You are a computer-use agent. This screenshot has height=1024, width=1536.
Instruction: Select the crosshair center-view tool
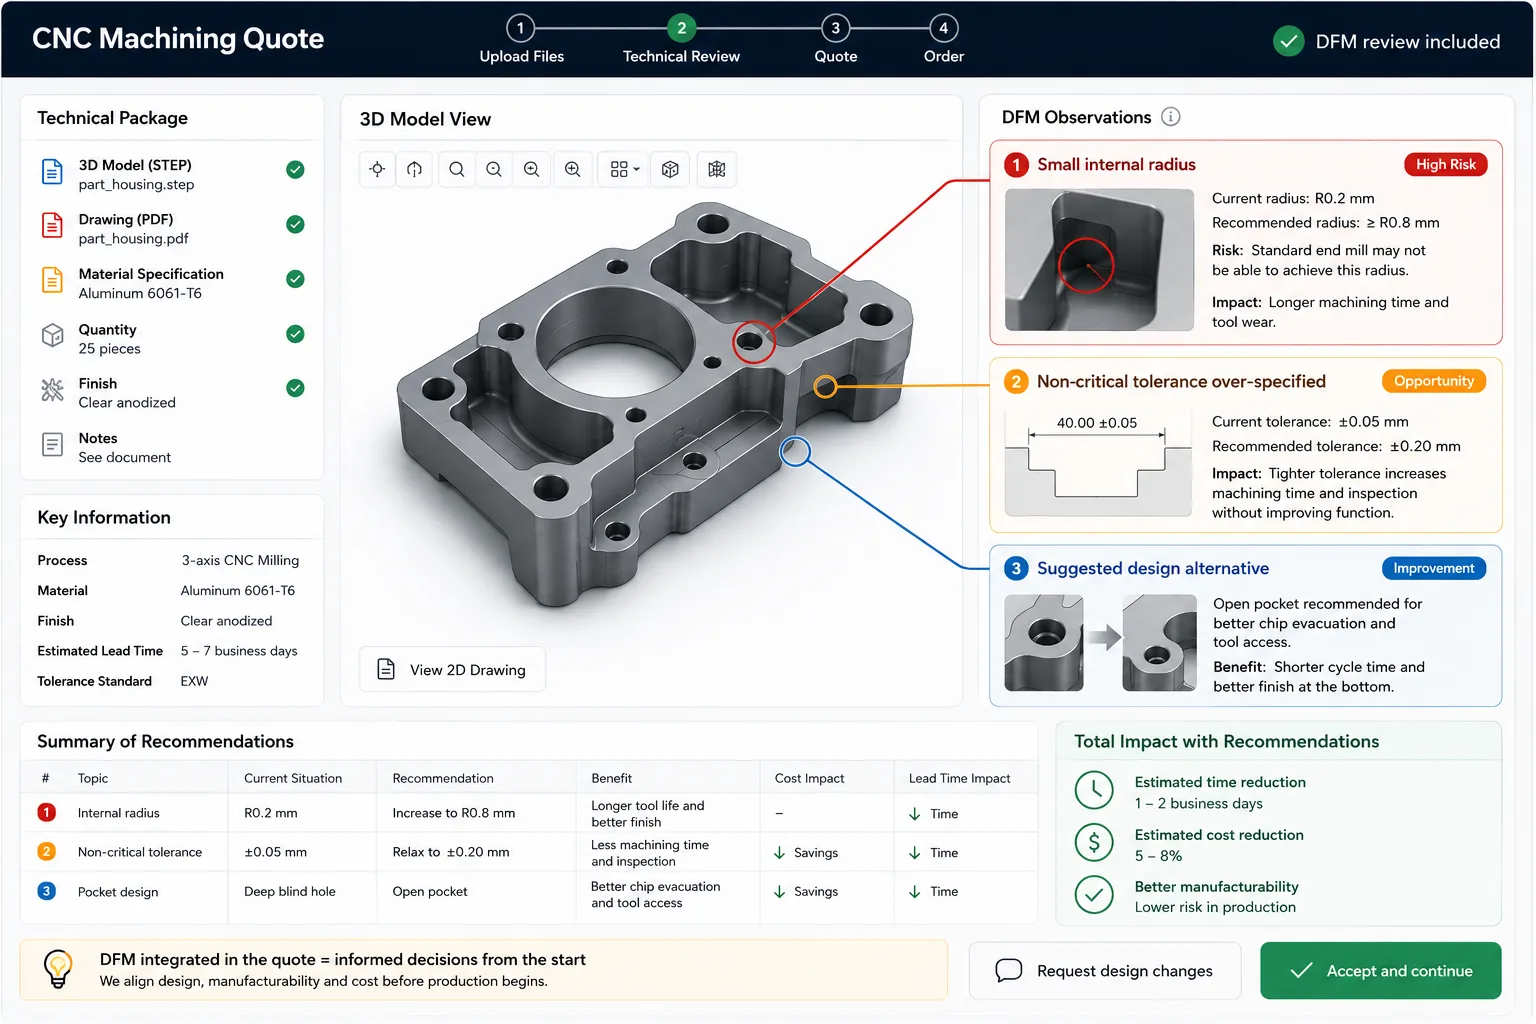point(377,170)
